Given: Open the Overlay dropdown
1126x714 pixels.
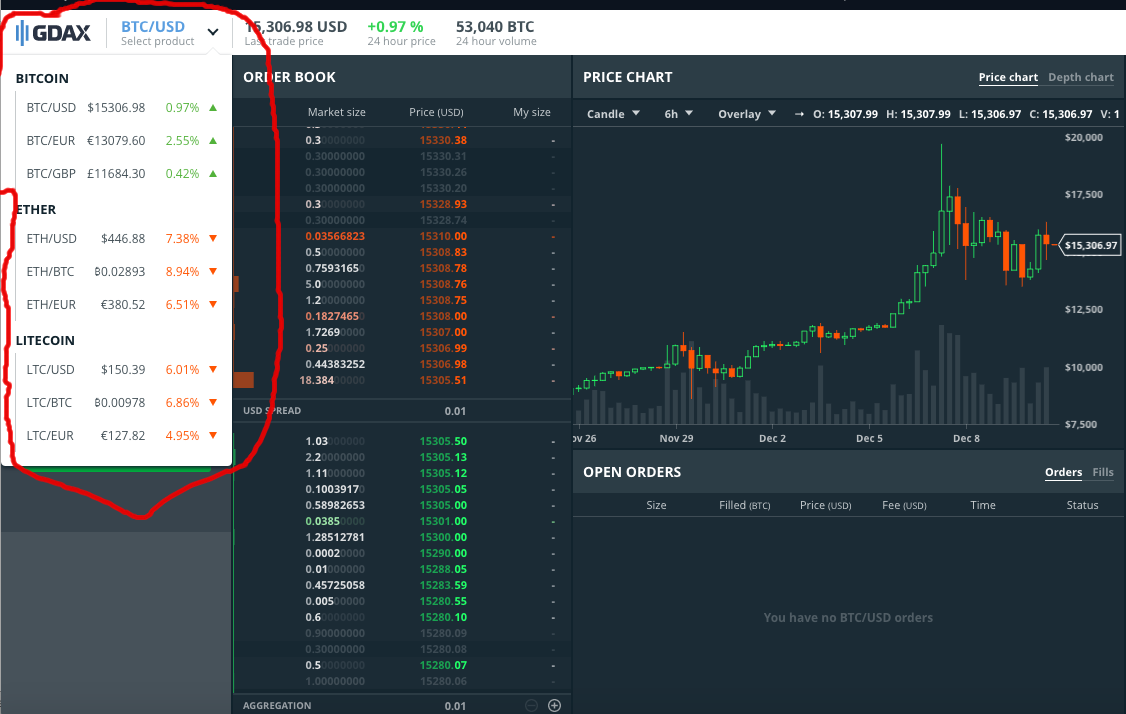Looking at the screenshot, I should (747, 114).
